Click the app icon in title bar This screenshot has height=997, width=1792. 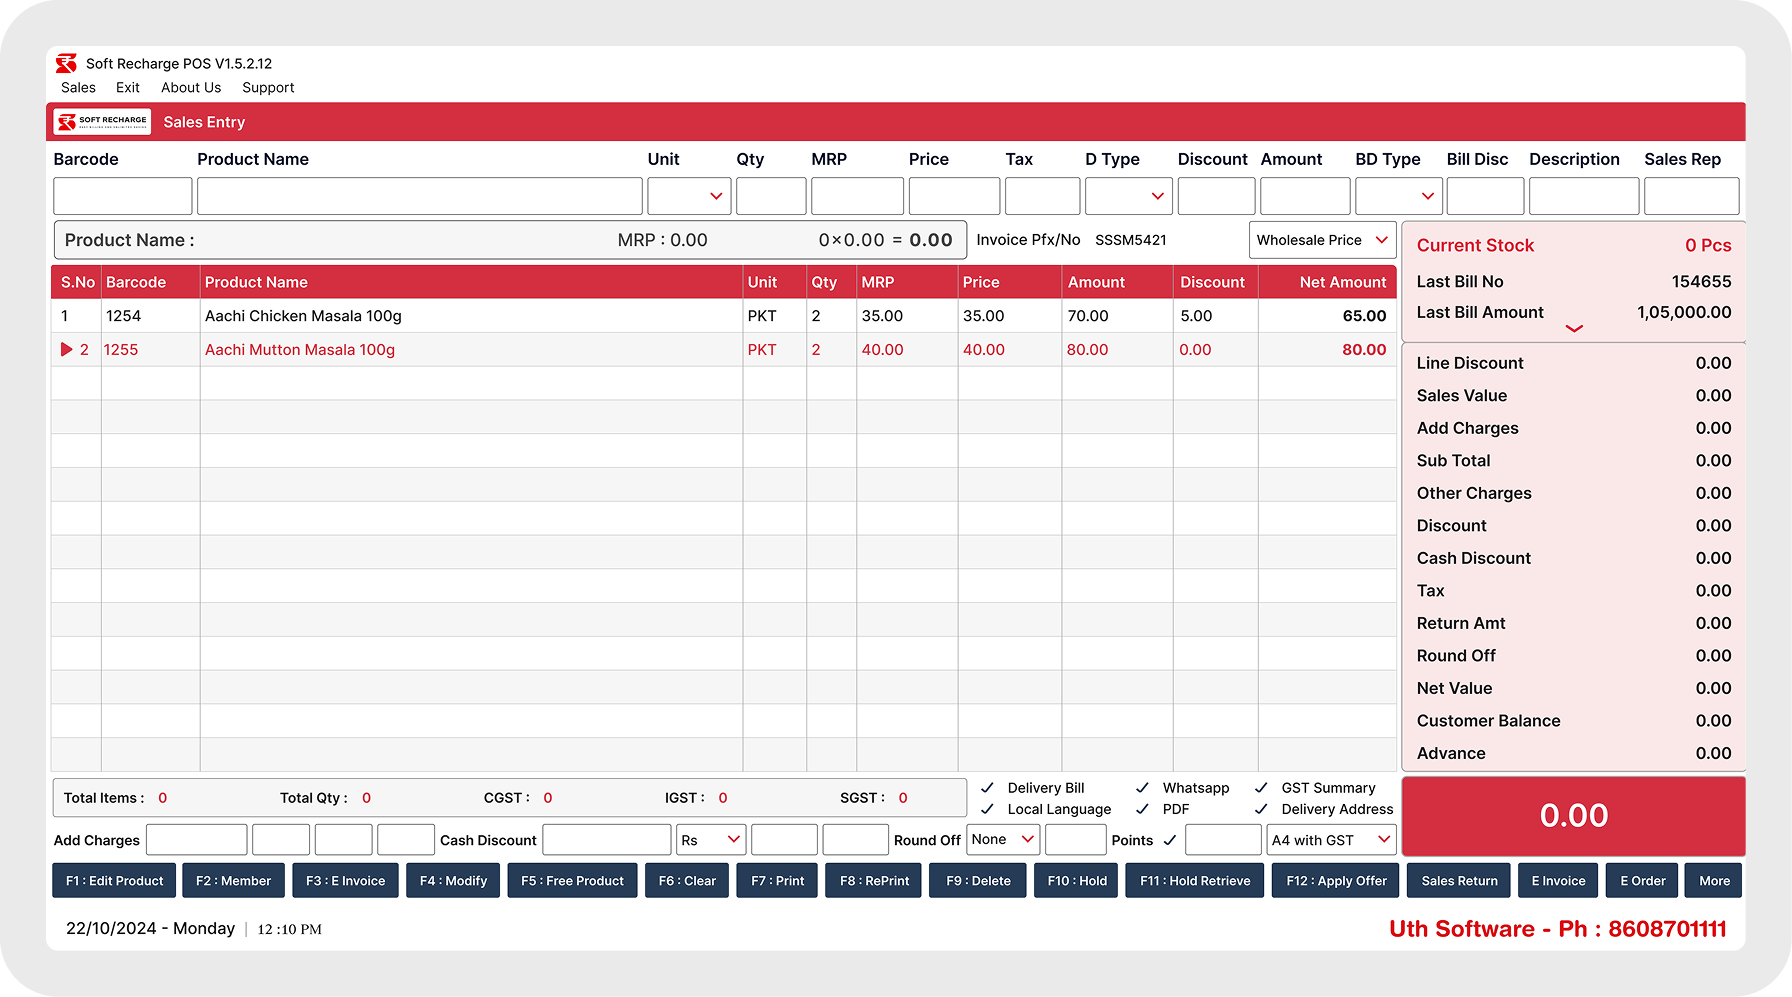[66, 64]
